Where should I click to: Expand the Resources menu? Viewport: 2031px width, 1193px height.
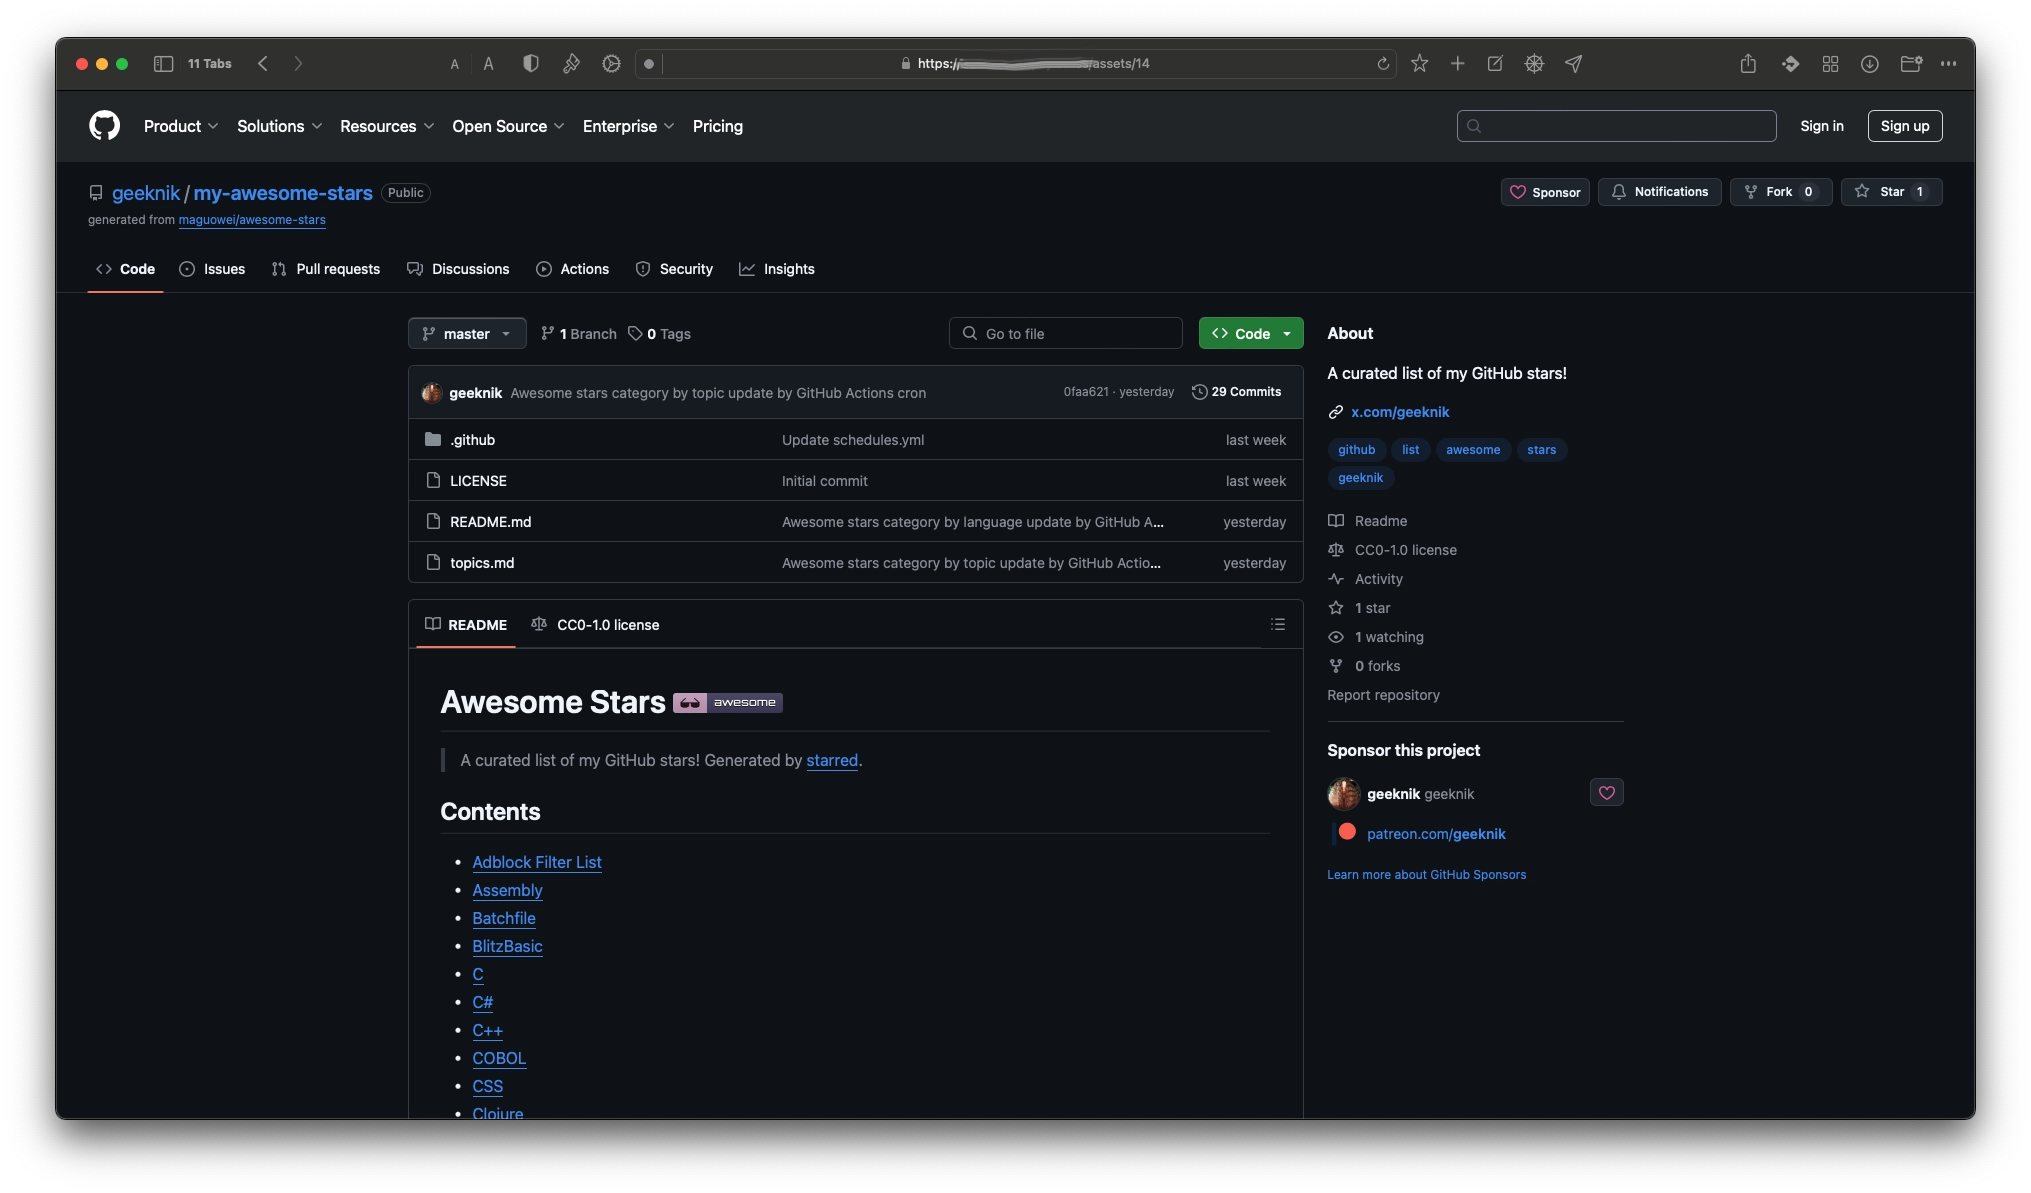(x=387, y=126)
